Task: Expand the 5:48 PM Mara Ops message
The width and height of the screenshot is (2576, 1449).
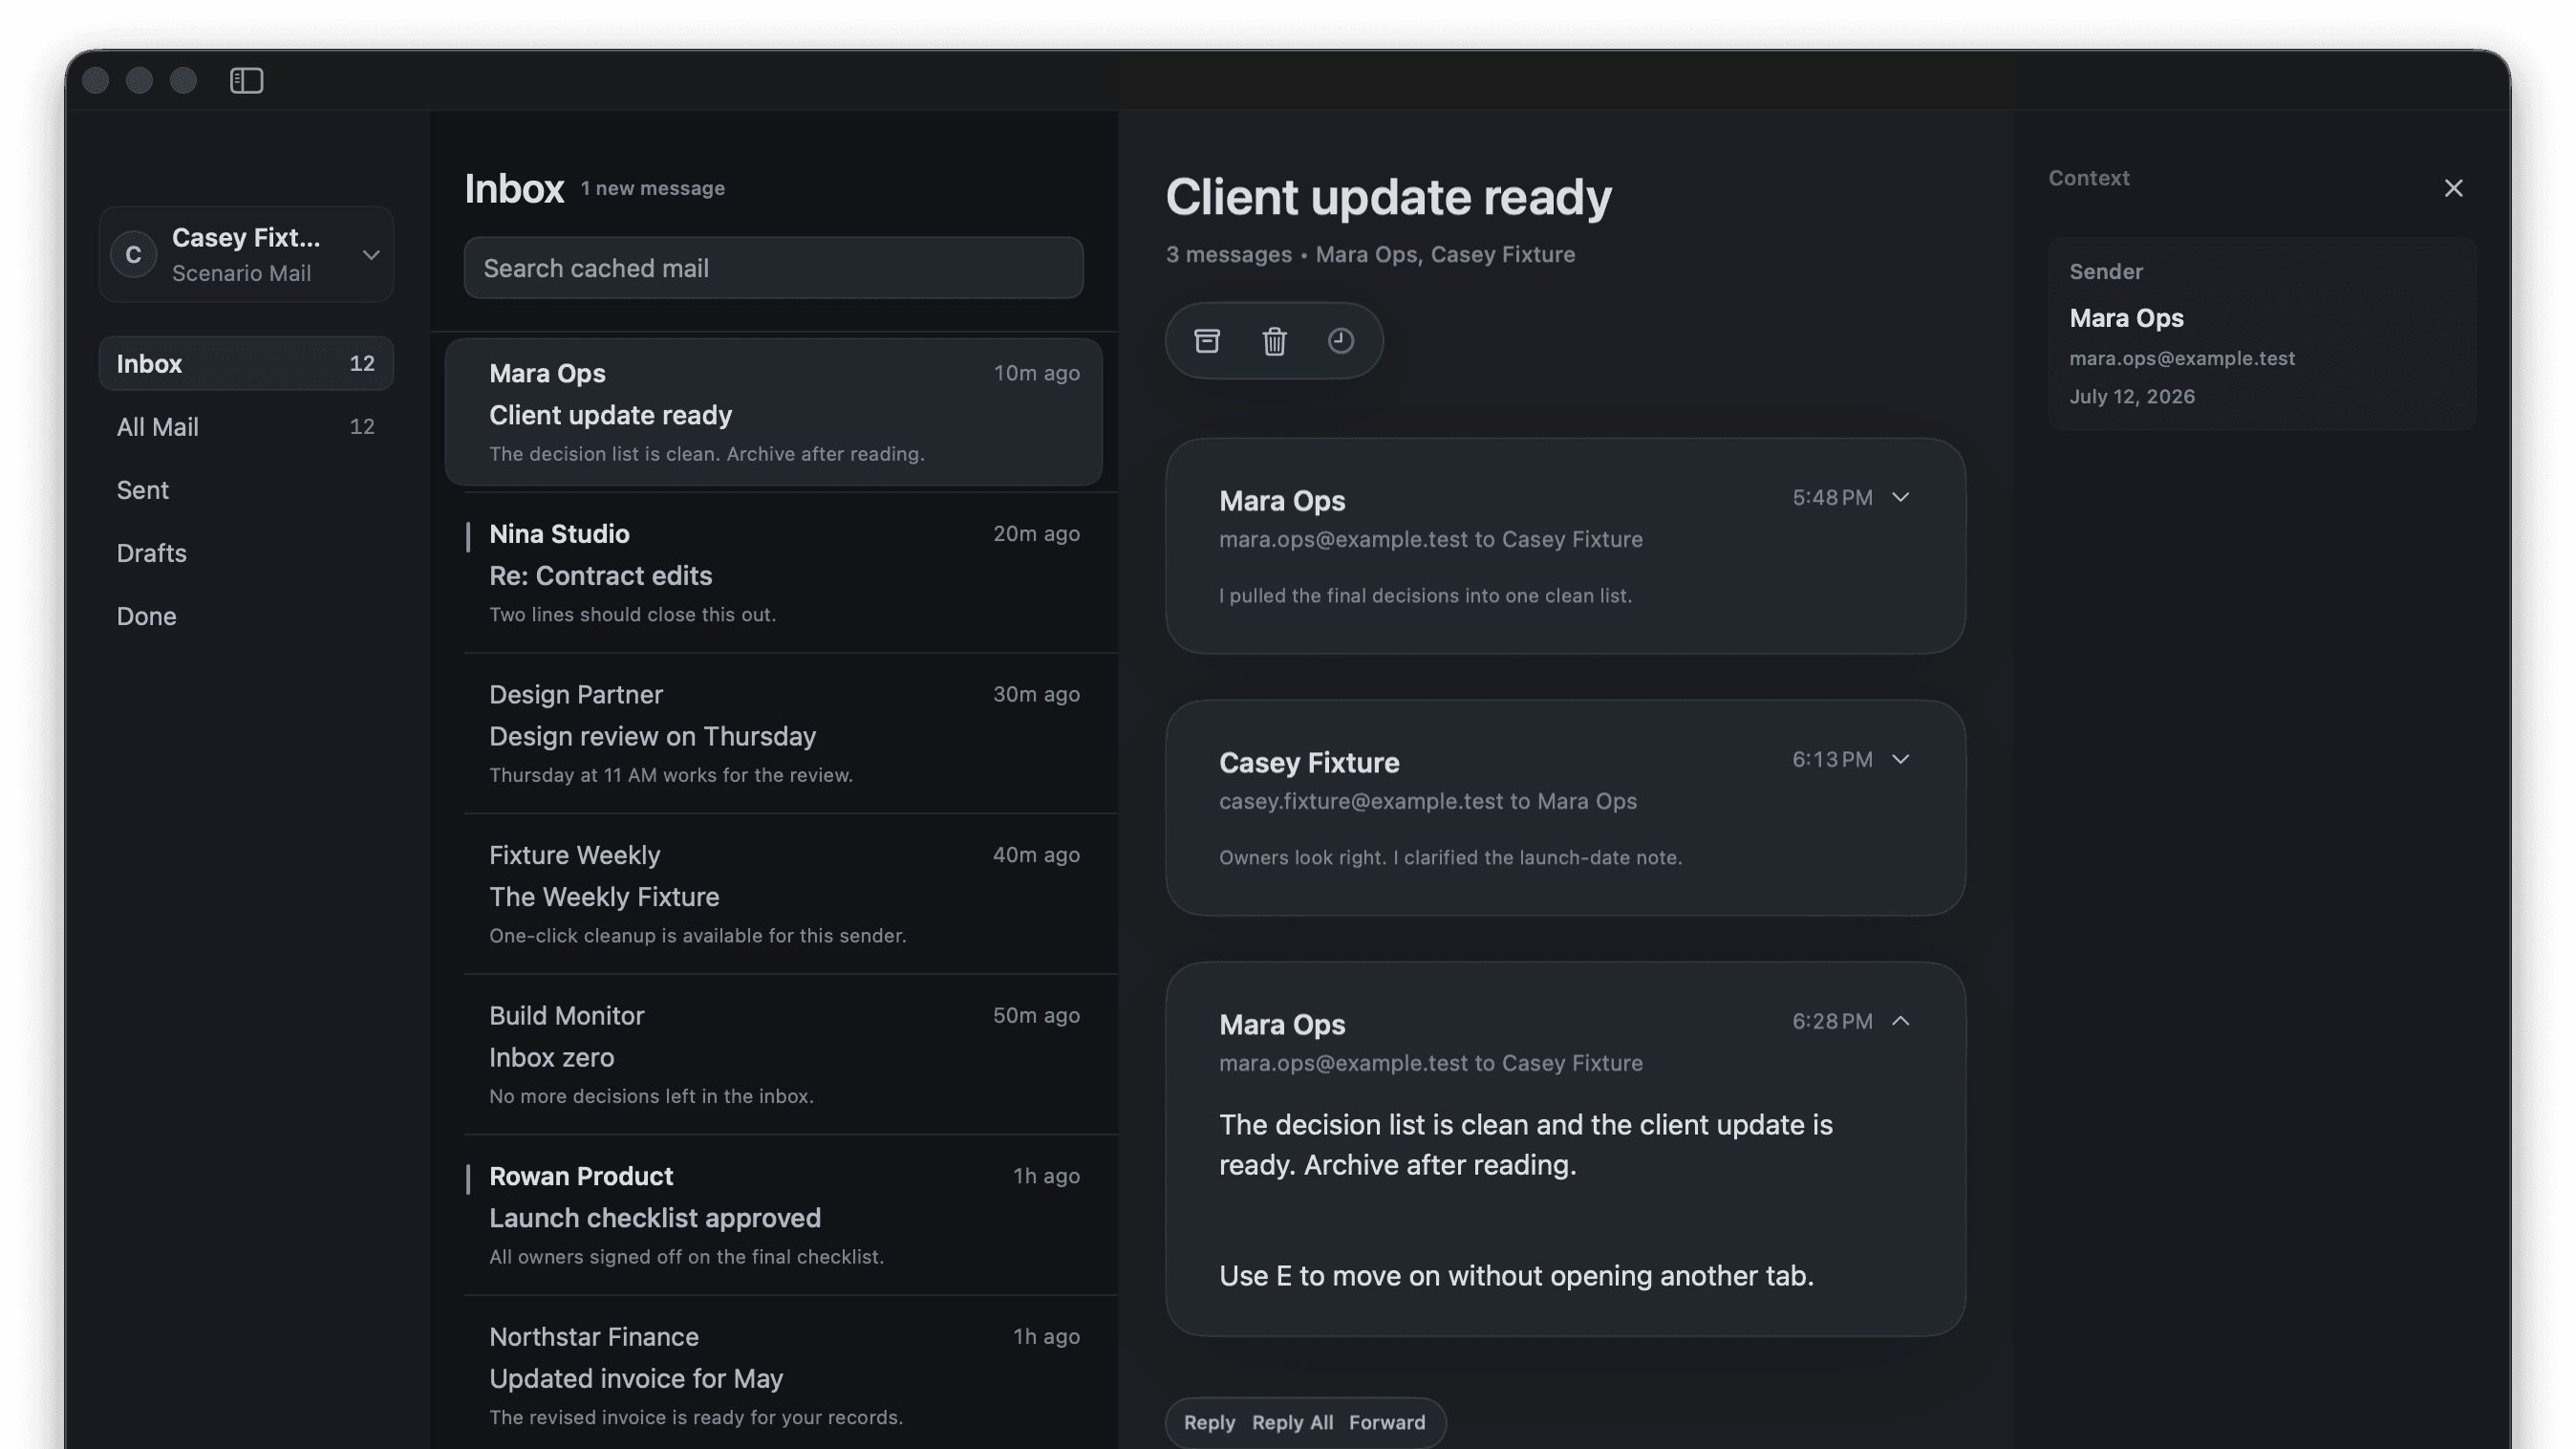Action: [1900, 497]
